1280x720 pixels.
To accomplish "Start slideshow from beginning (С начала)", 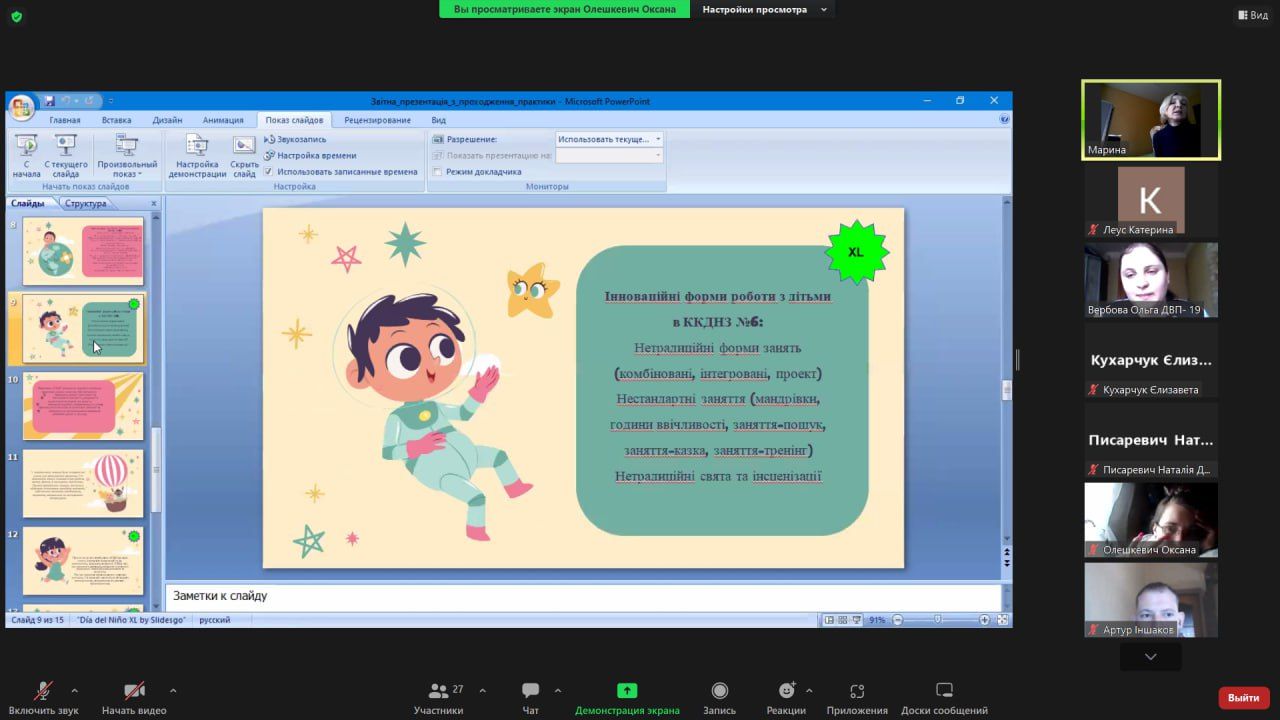I will 27,156.
